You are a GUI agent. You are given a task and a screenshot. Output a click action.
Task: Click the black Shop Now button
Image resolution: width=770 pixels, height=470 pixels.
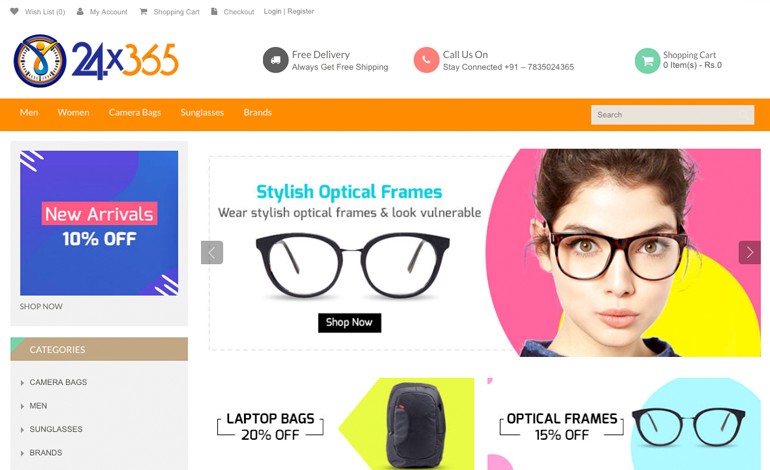(x=349, y=323)
